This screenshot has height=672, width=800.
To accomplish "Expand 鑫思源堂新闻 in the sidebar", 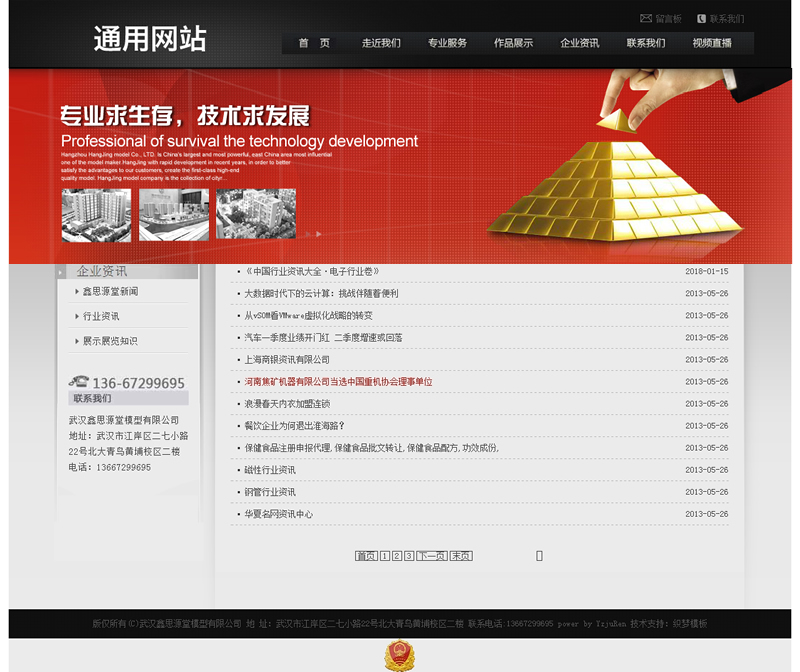I will [110, 292].
